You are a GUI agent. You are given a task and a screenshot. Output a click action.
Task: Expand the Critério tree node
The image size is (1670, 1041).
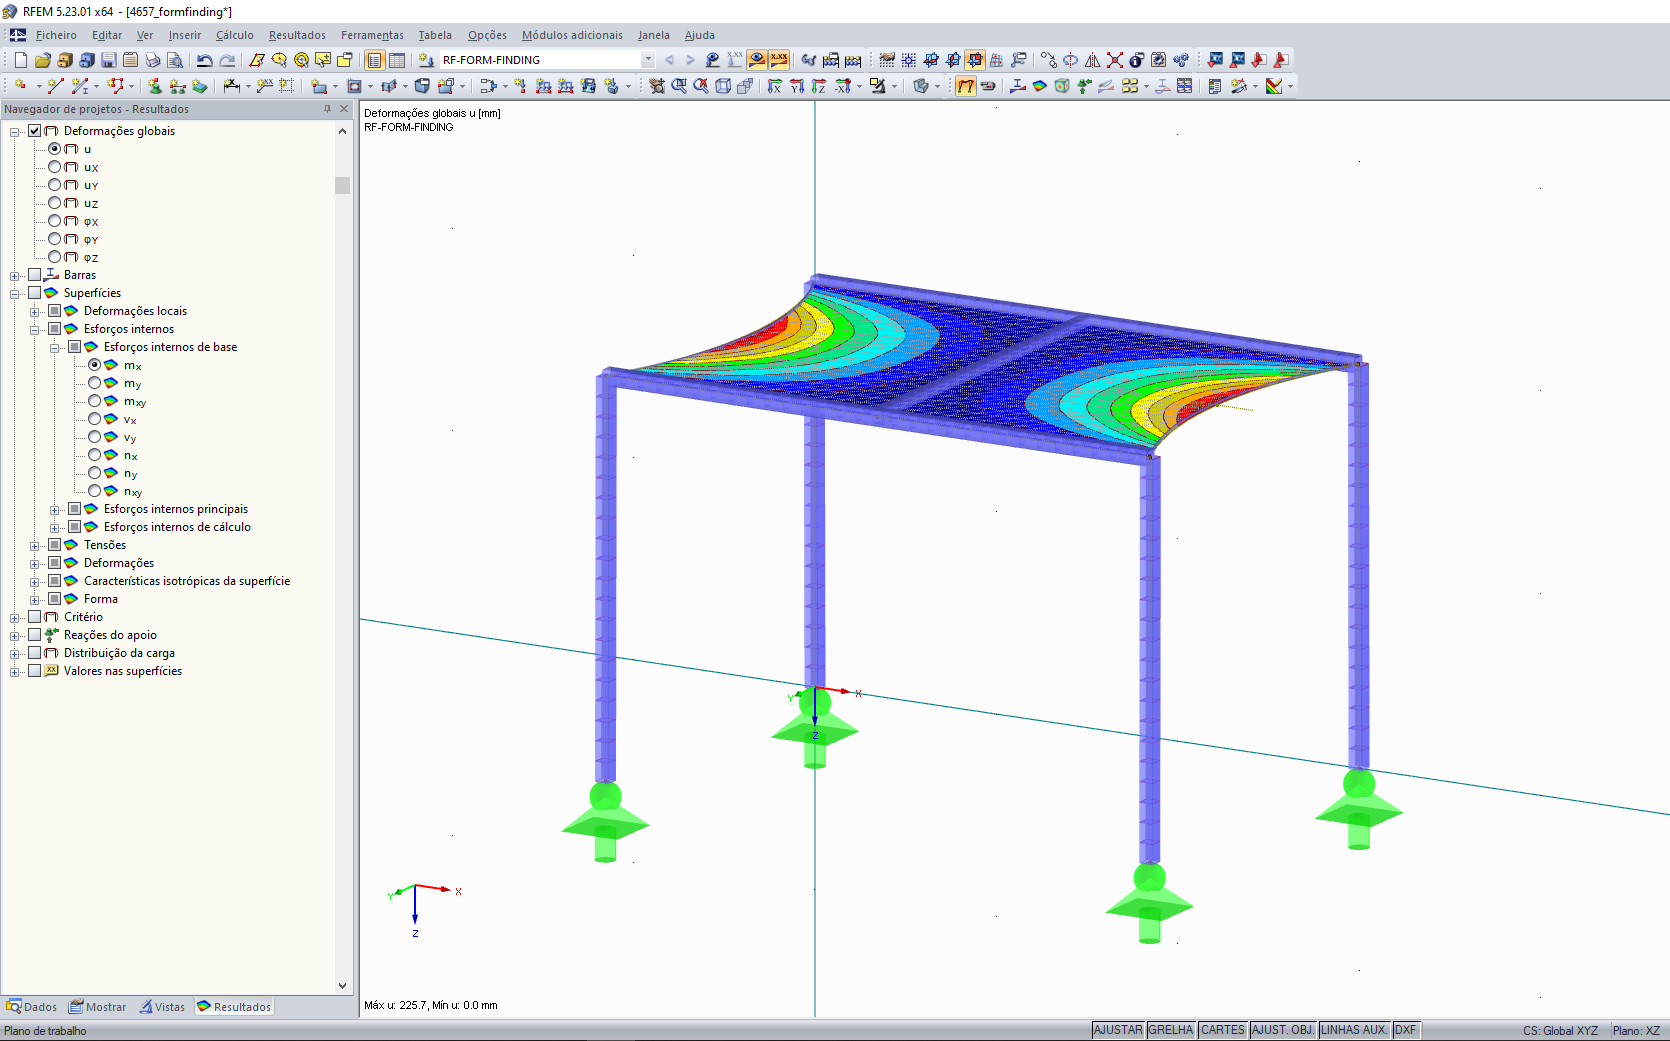[x=15, y=618]
